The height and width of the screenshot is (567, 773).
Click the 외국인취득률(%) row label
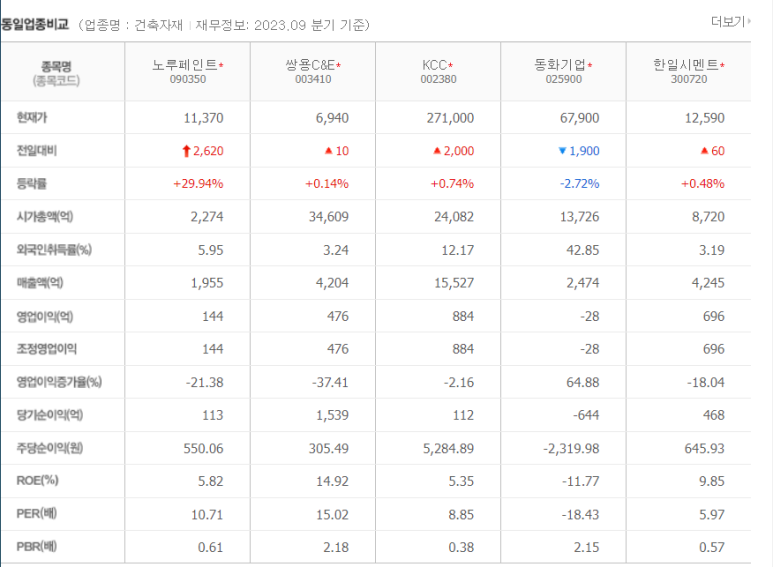(x=54, y=250)
